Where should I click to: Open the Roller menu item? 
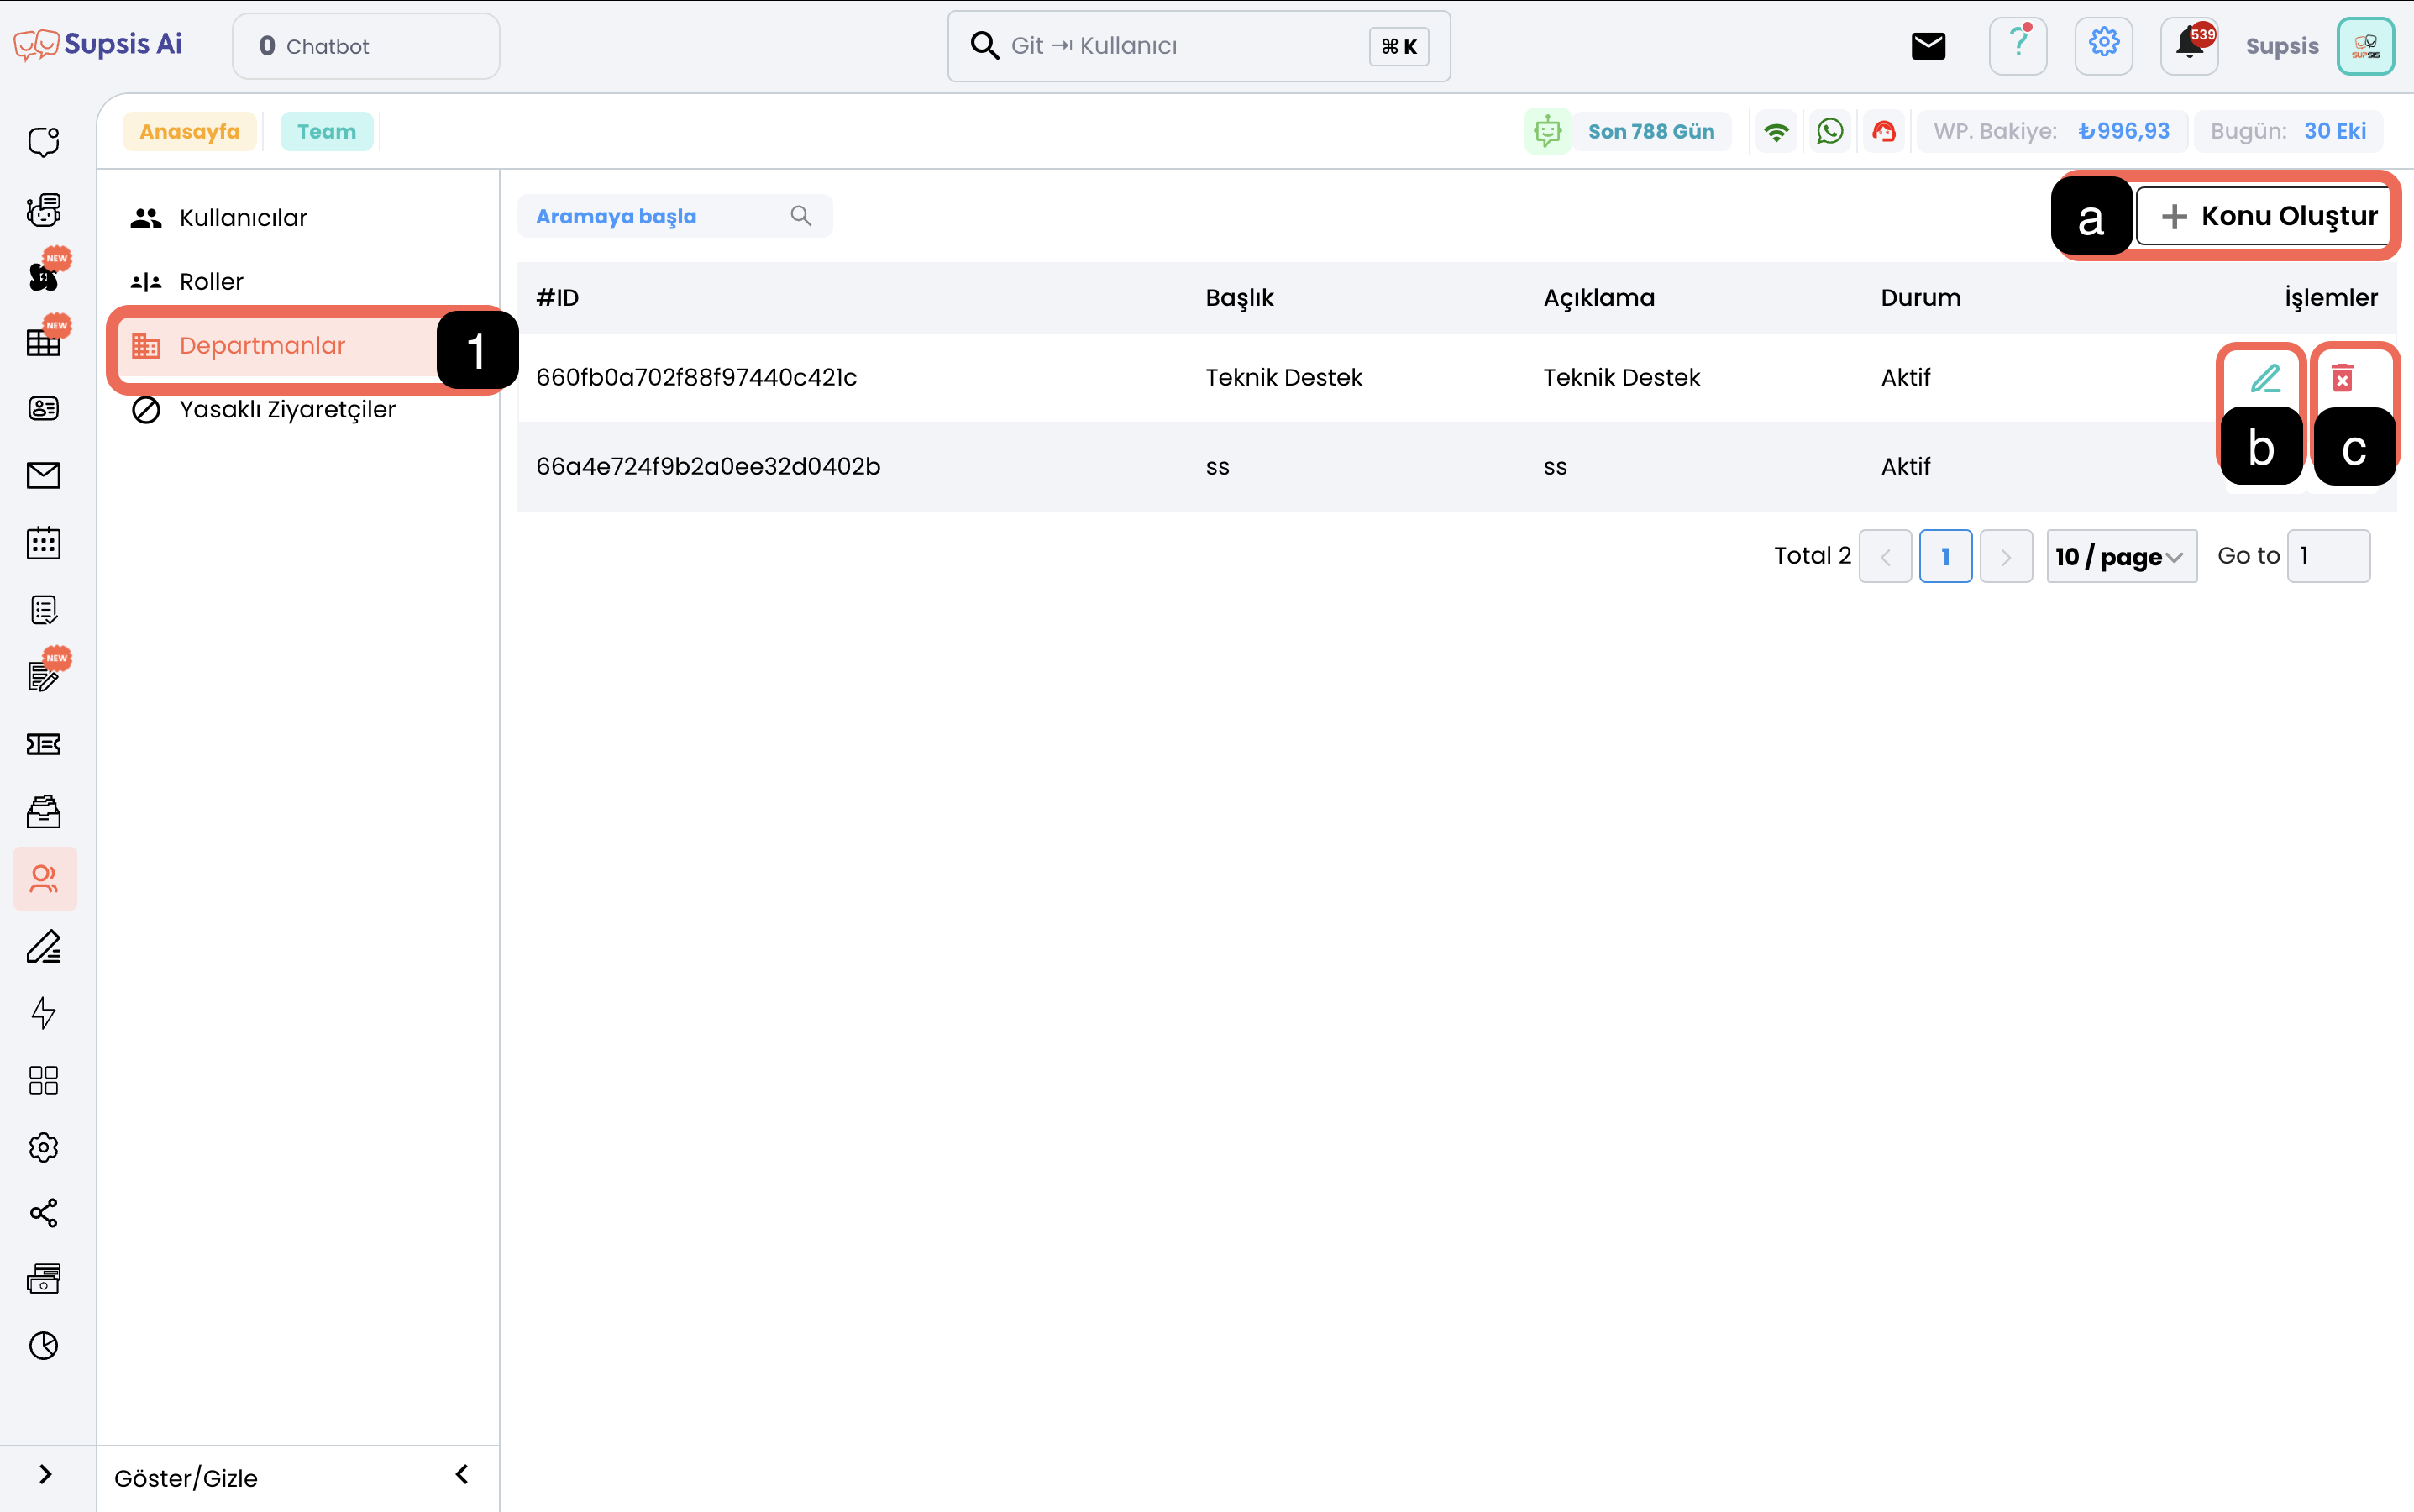[211, 282]
